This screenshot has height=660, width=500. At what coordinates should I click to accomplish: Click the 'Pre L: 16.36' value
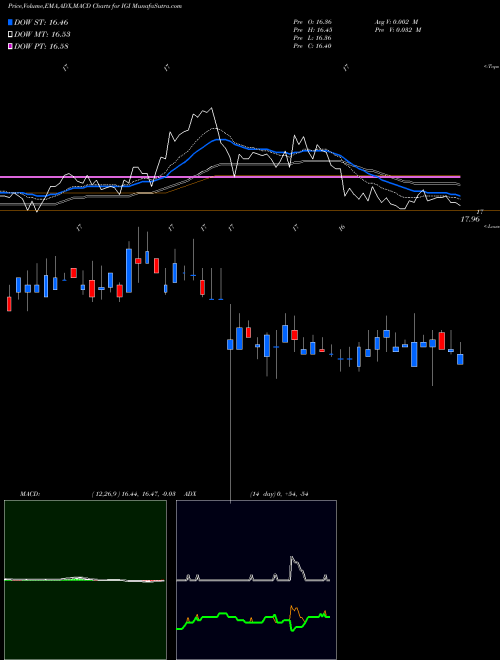click(x=312, y=38)
